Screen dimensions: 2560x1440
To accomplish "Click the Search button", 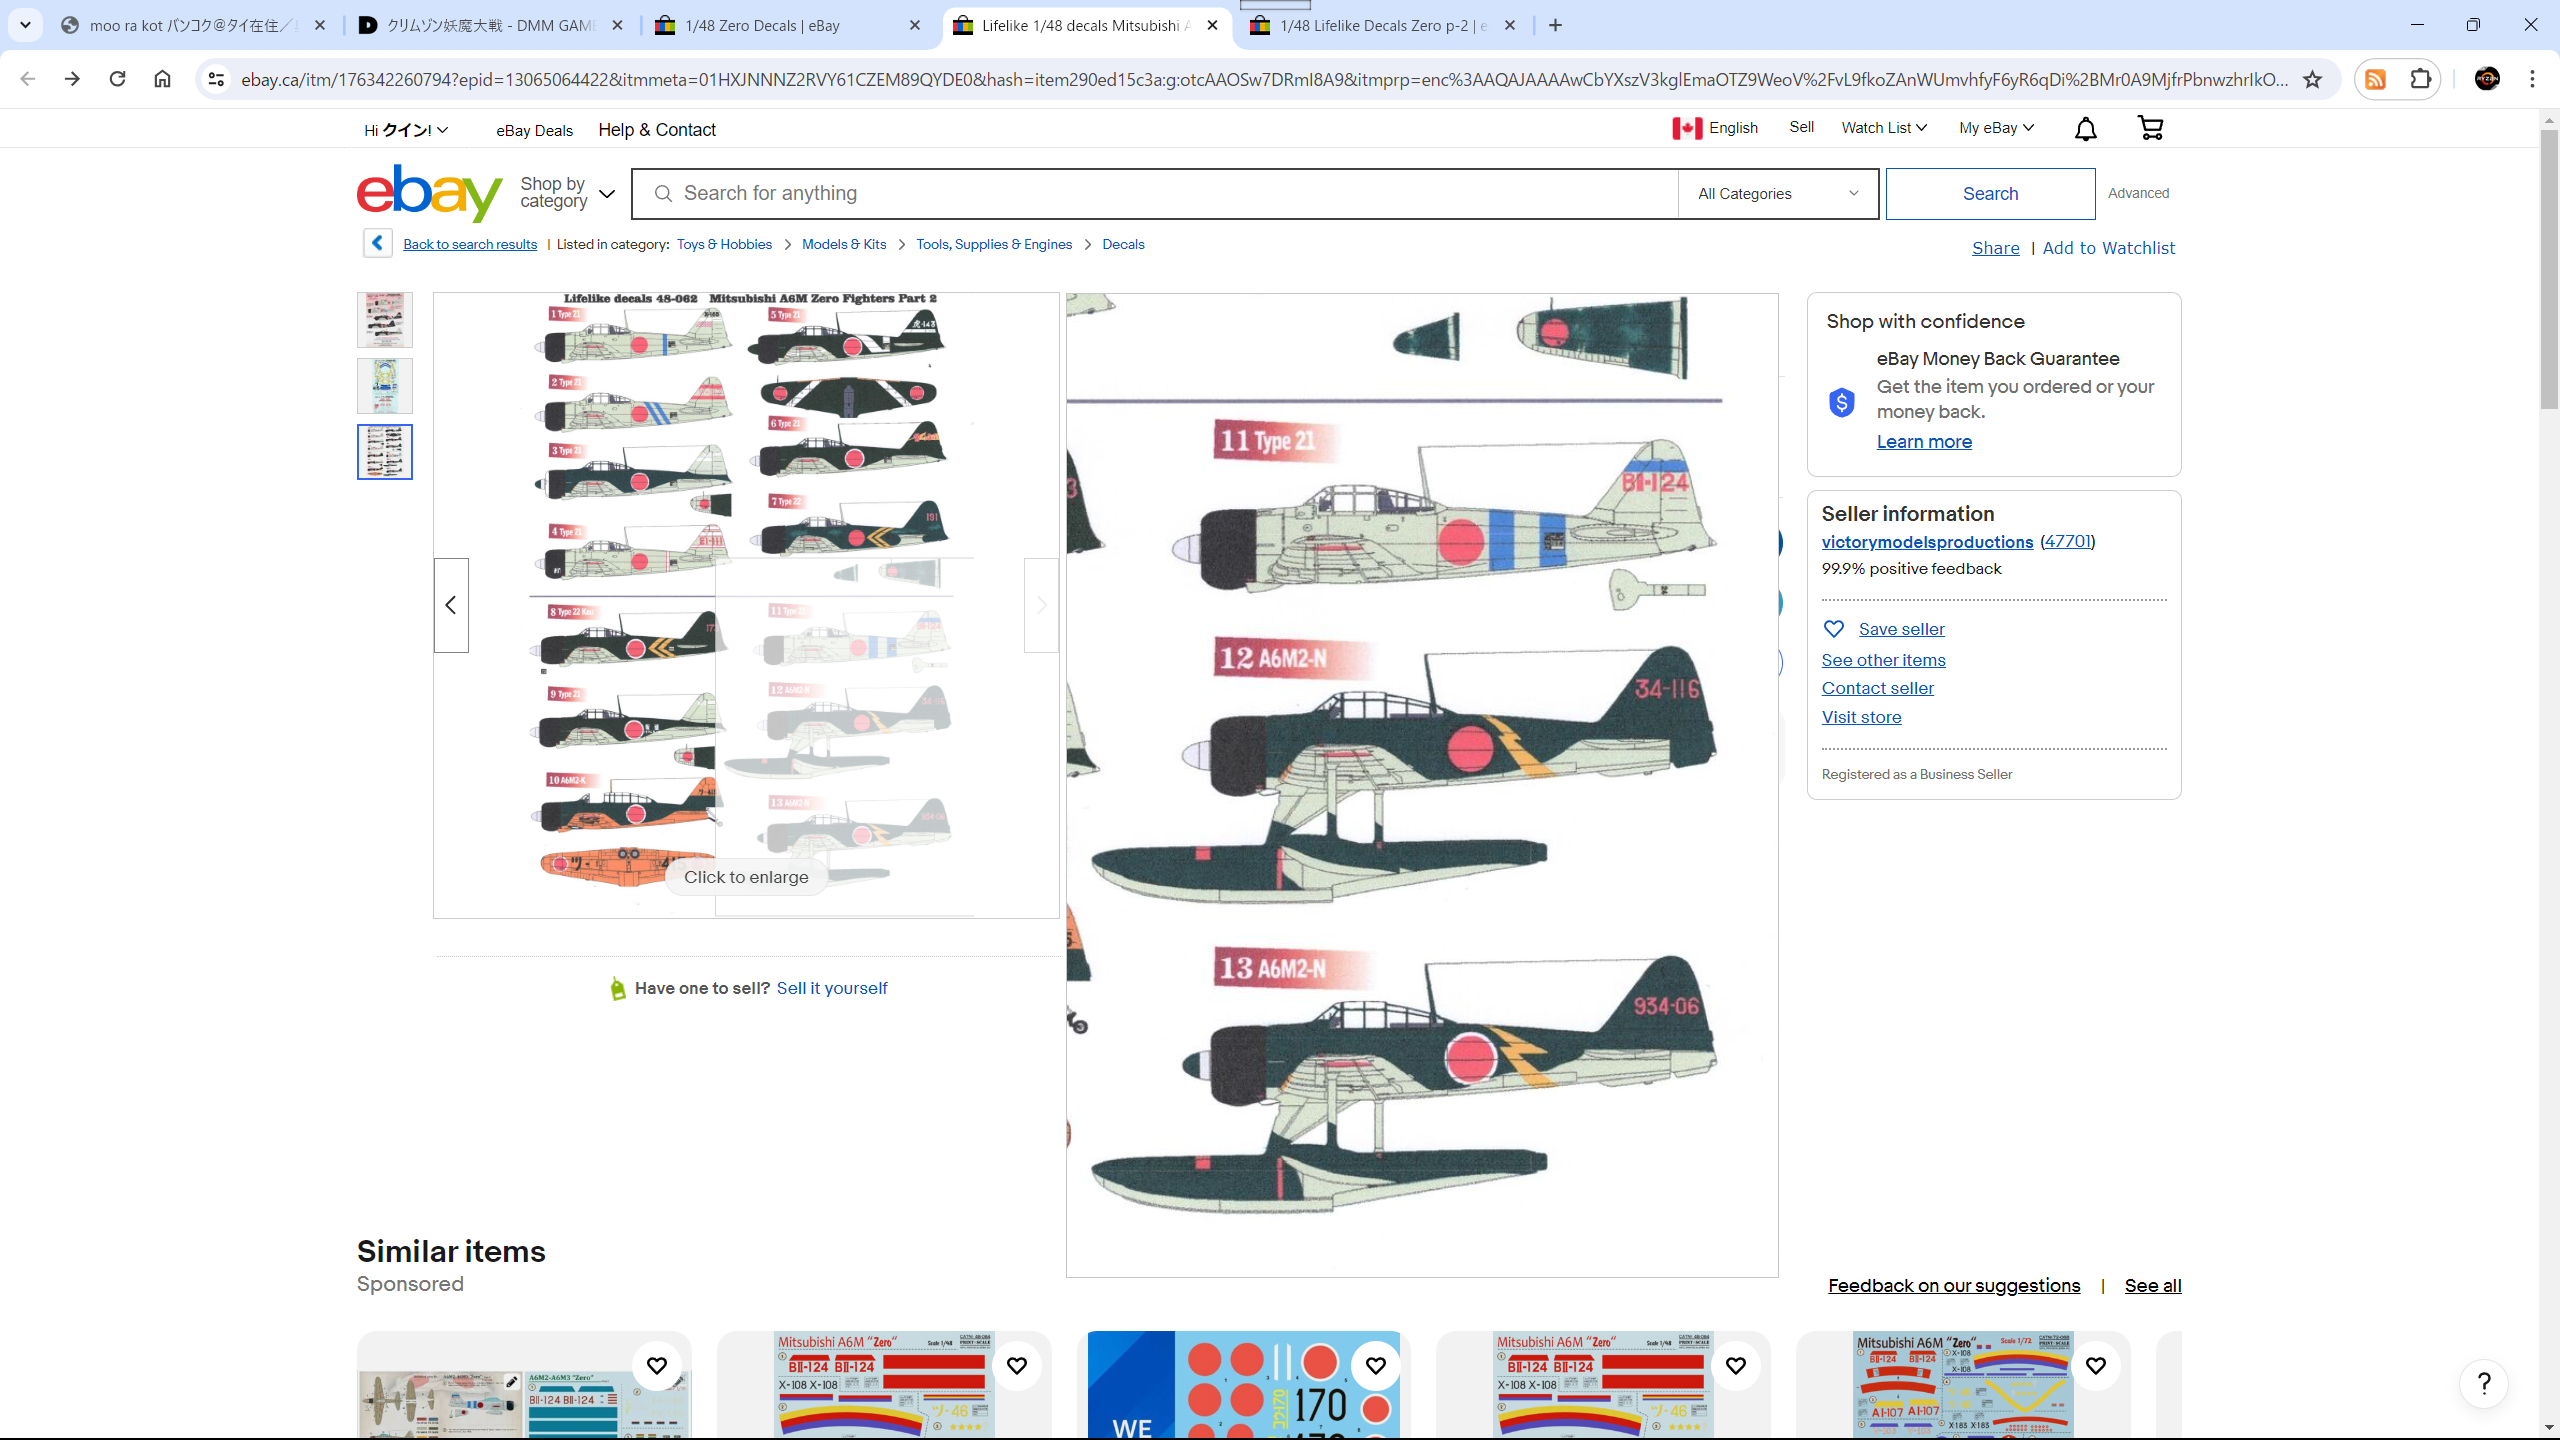I will click(1990, 194).
